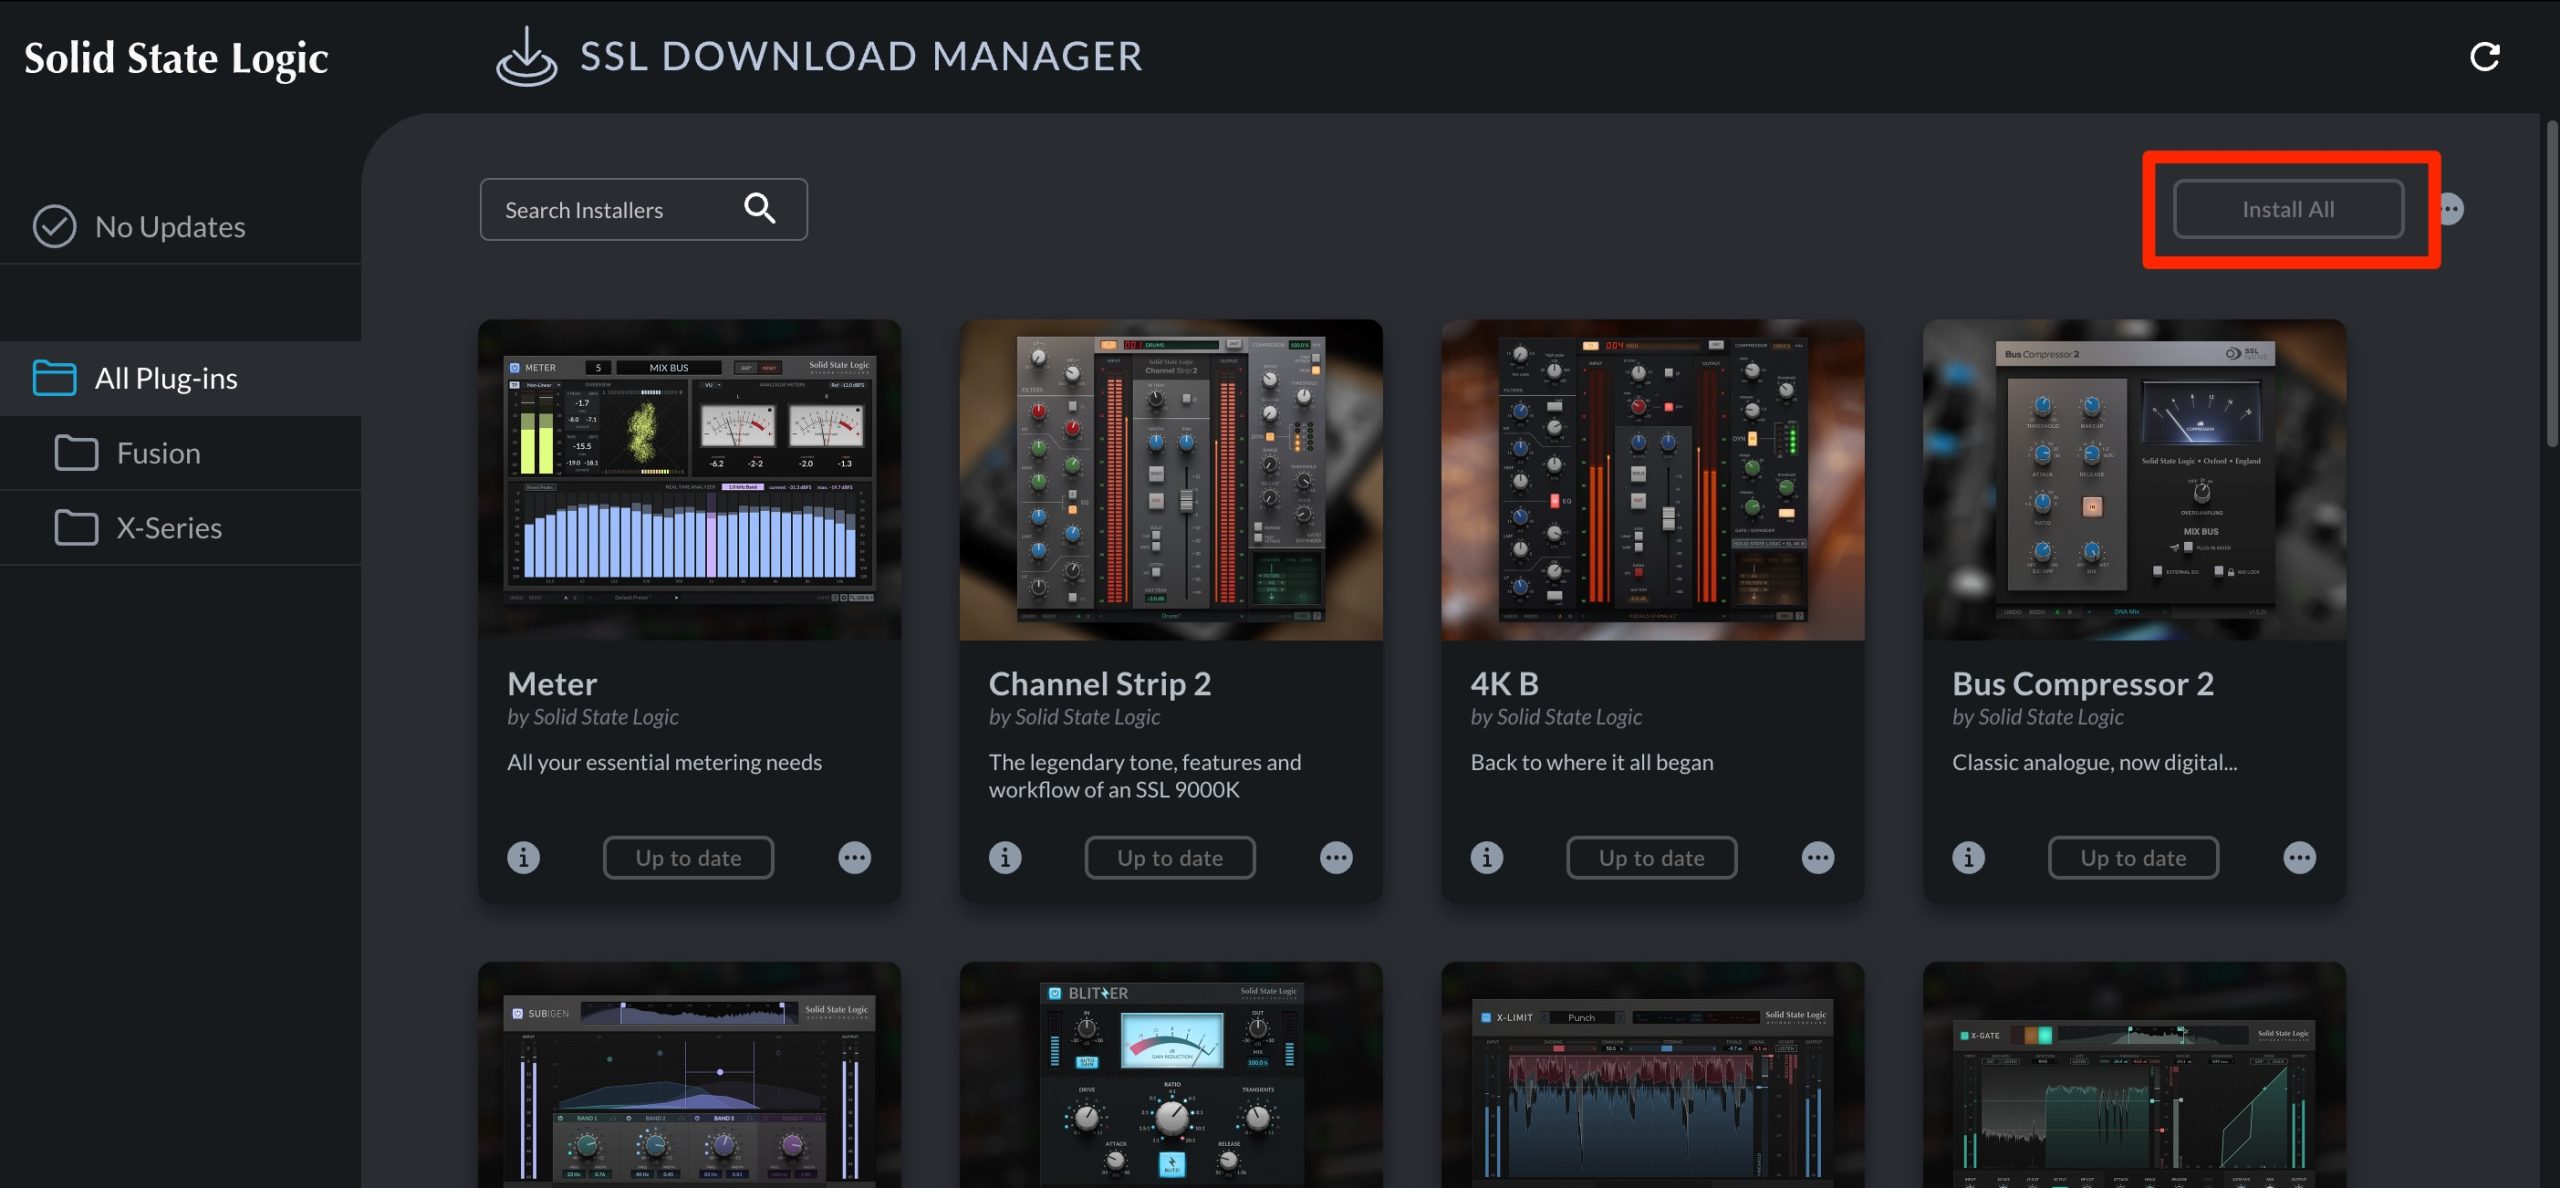The height and width of the screenshot is (1188, 2560).
Task: Select the Fusion folder
Action: (x=181, y=453)
